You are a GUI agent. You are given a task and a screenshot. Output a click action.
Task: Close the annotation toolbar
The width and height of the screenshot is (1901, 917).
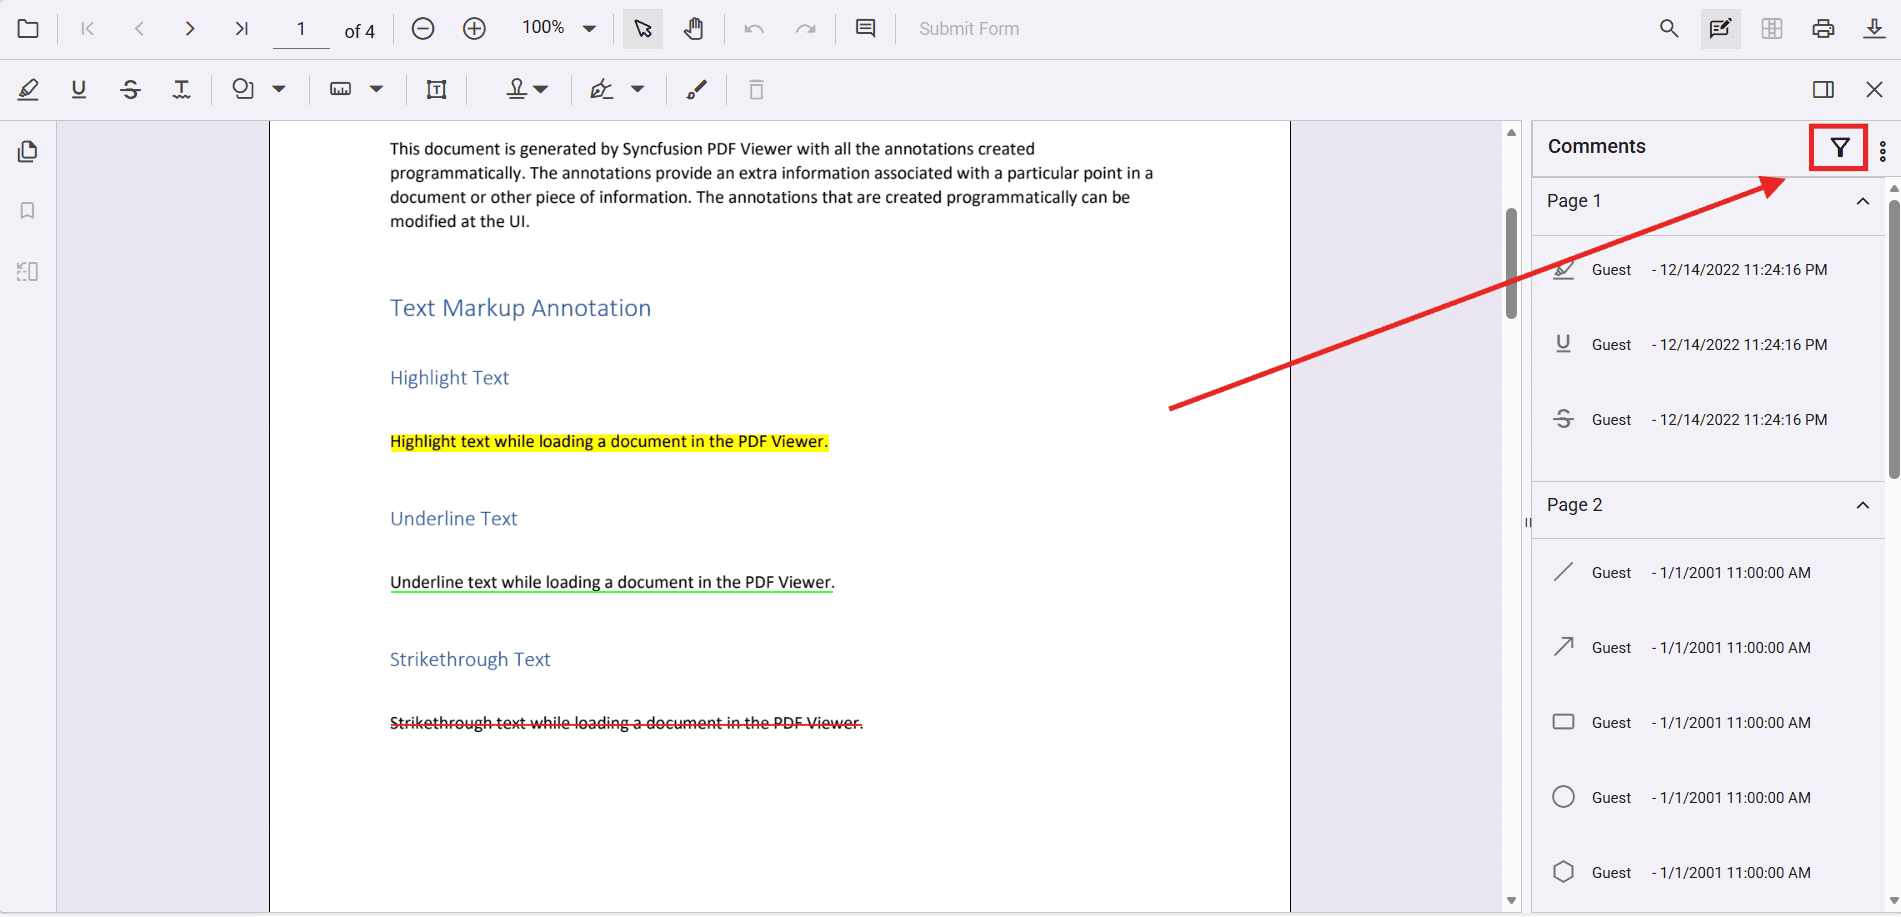tap(1874, 90)
